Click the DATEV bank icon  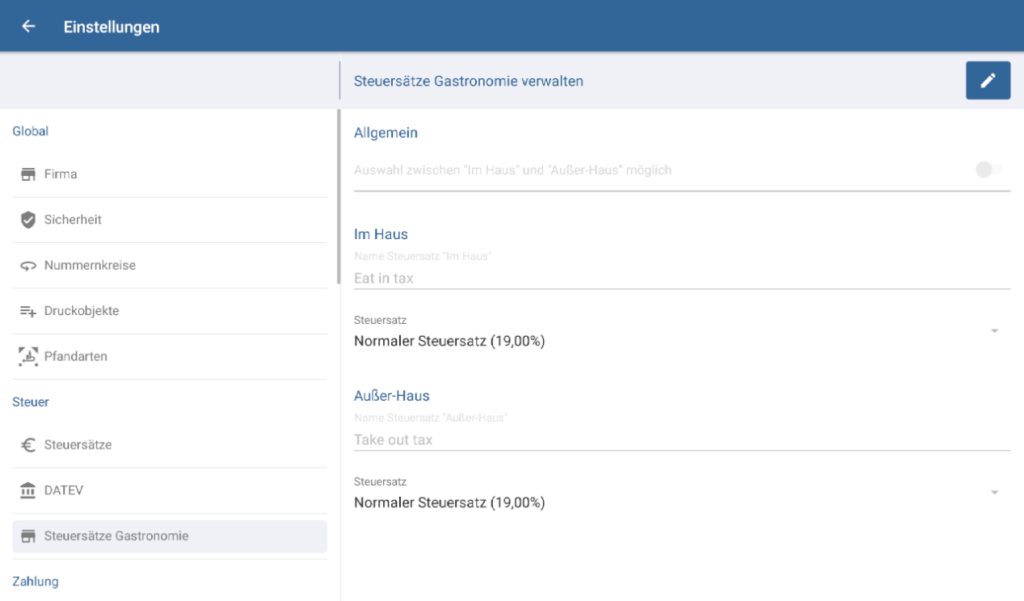(28, 491)
